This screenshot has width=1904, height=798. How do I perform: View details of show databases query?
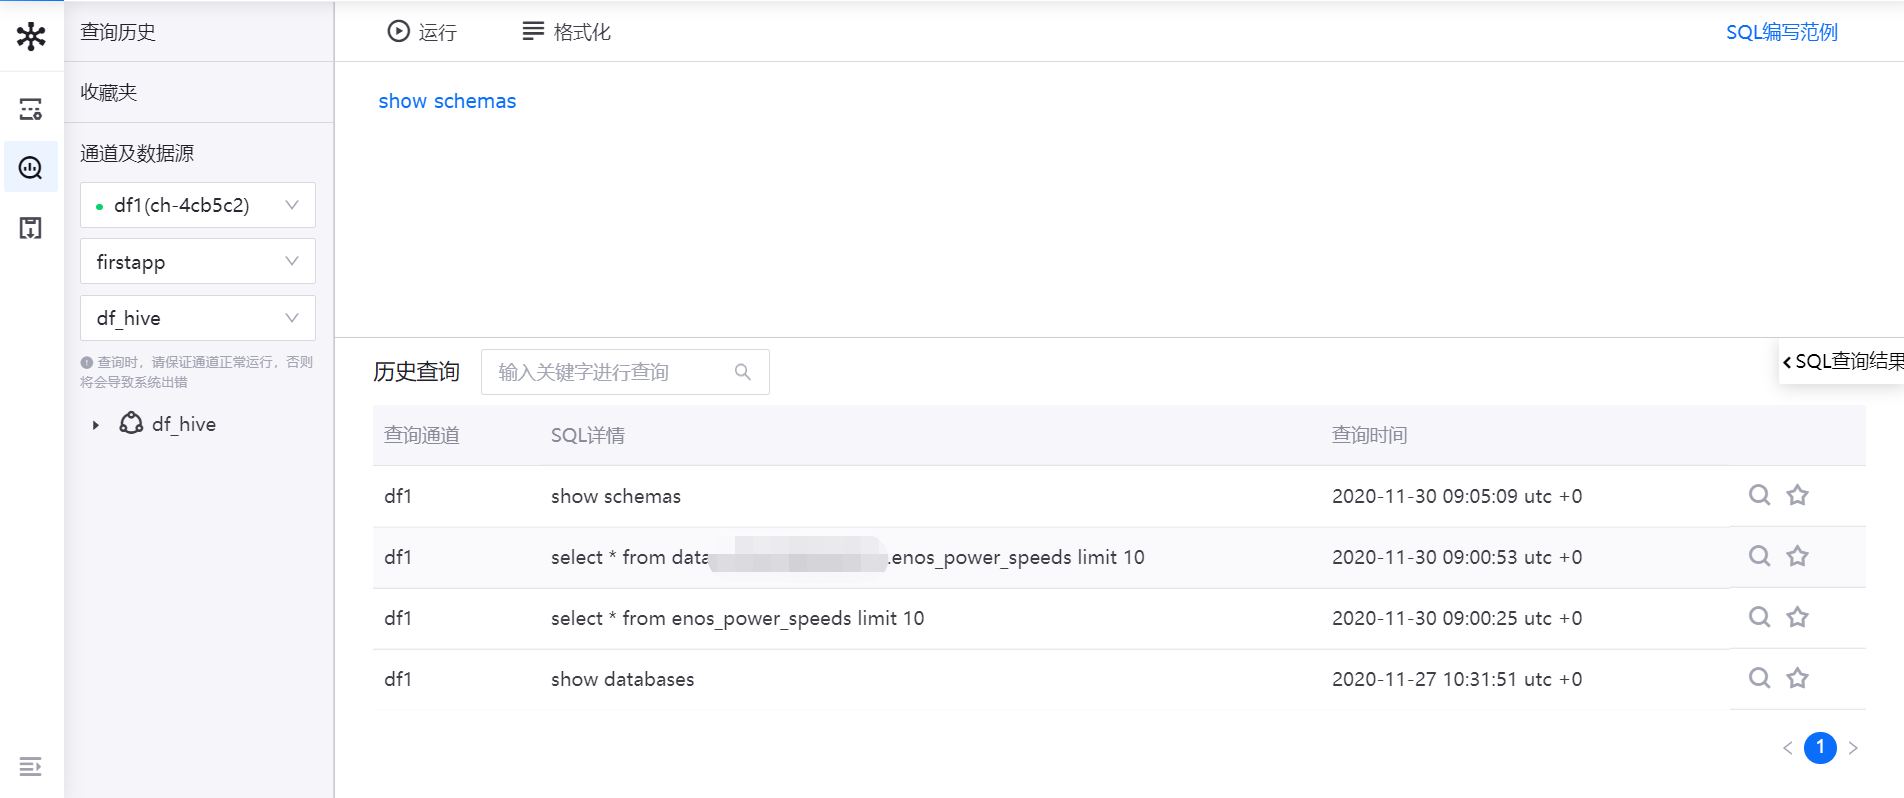coord(1759,678)
